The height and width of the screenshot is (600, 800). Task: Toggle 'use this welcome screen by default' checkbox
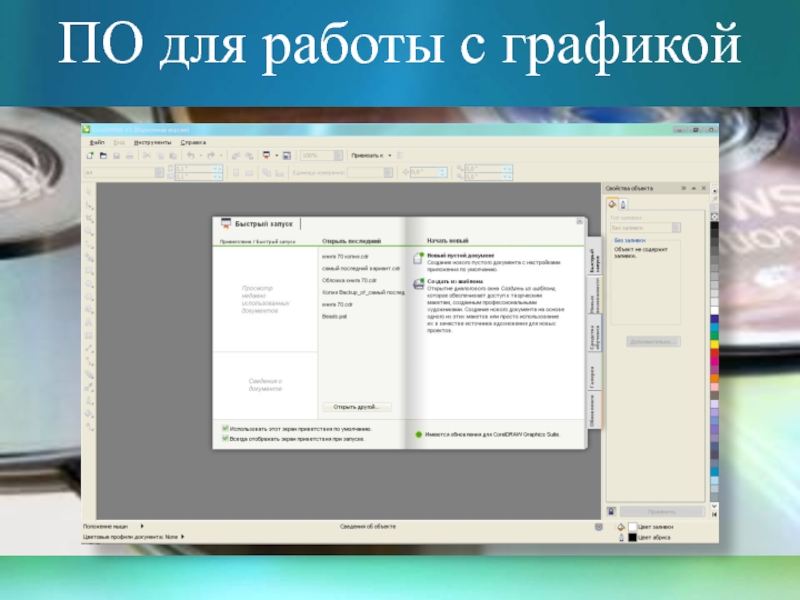225,428
